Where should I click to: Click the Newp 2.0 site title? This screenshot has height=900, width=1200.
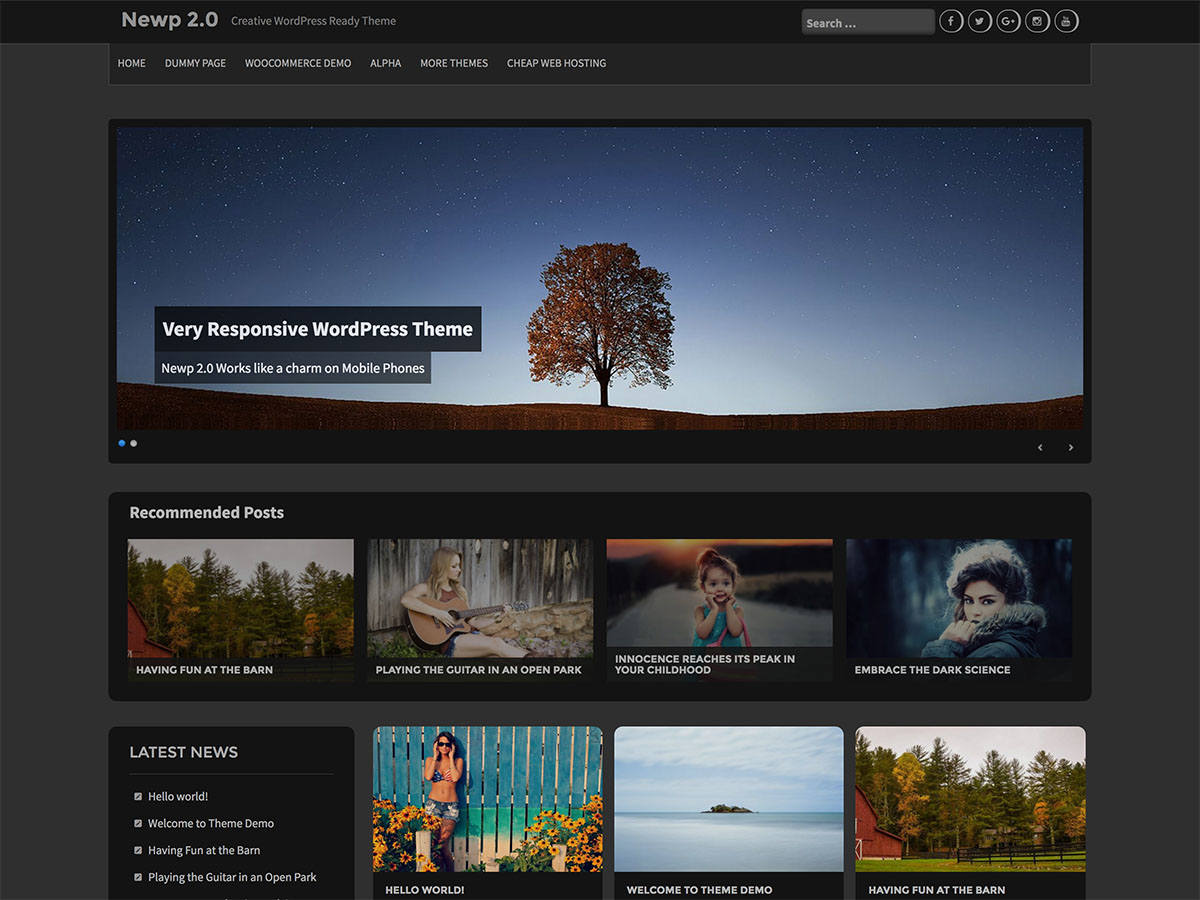coord(169,19)
